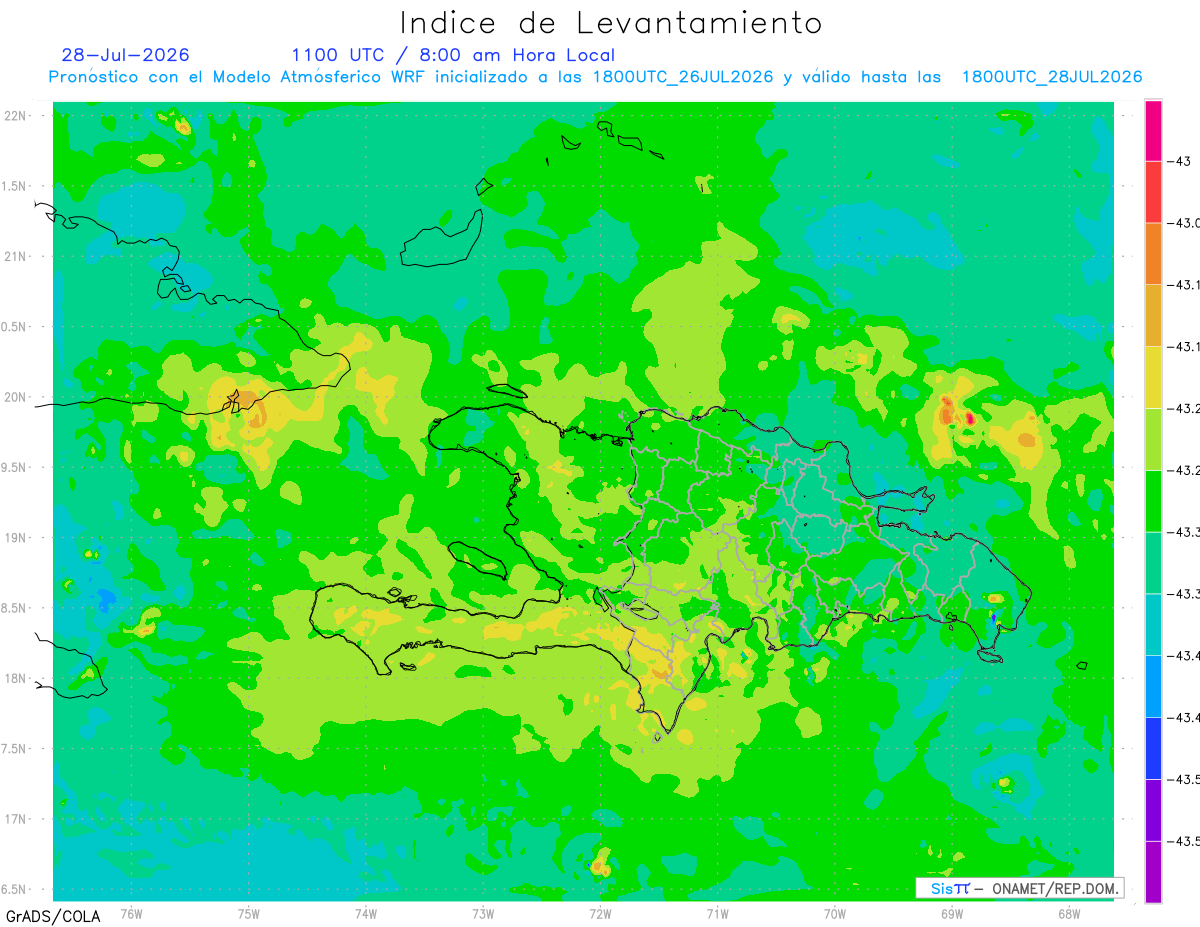Click the '18N' latitude label
1200x927 pixels.
16,678
